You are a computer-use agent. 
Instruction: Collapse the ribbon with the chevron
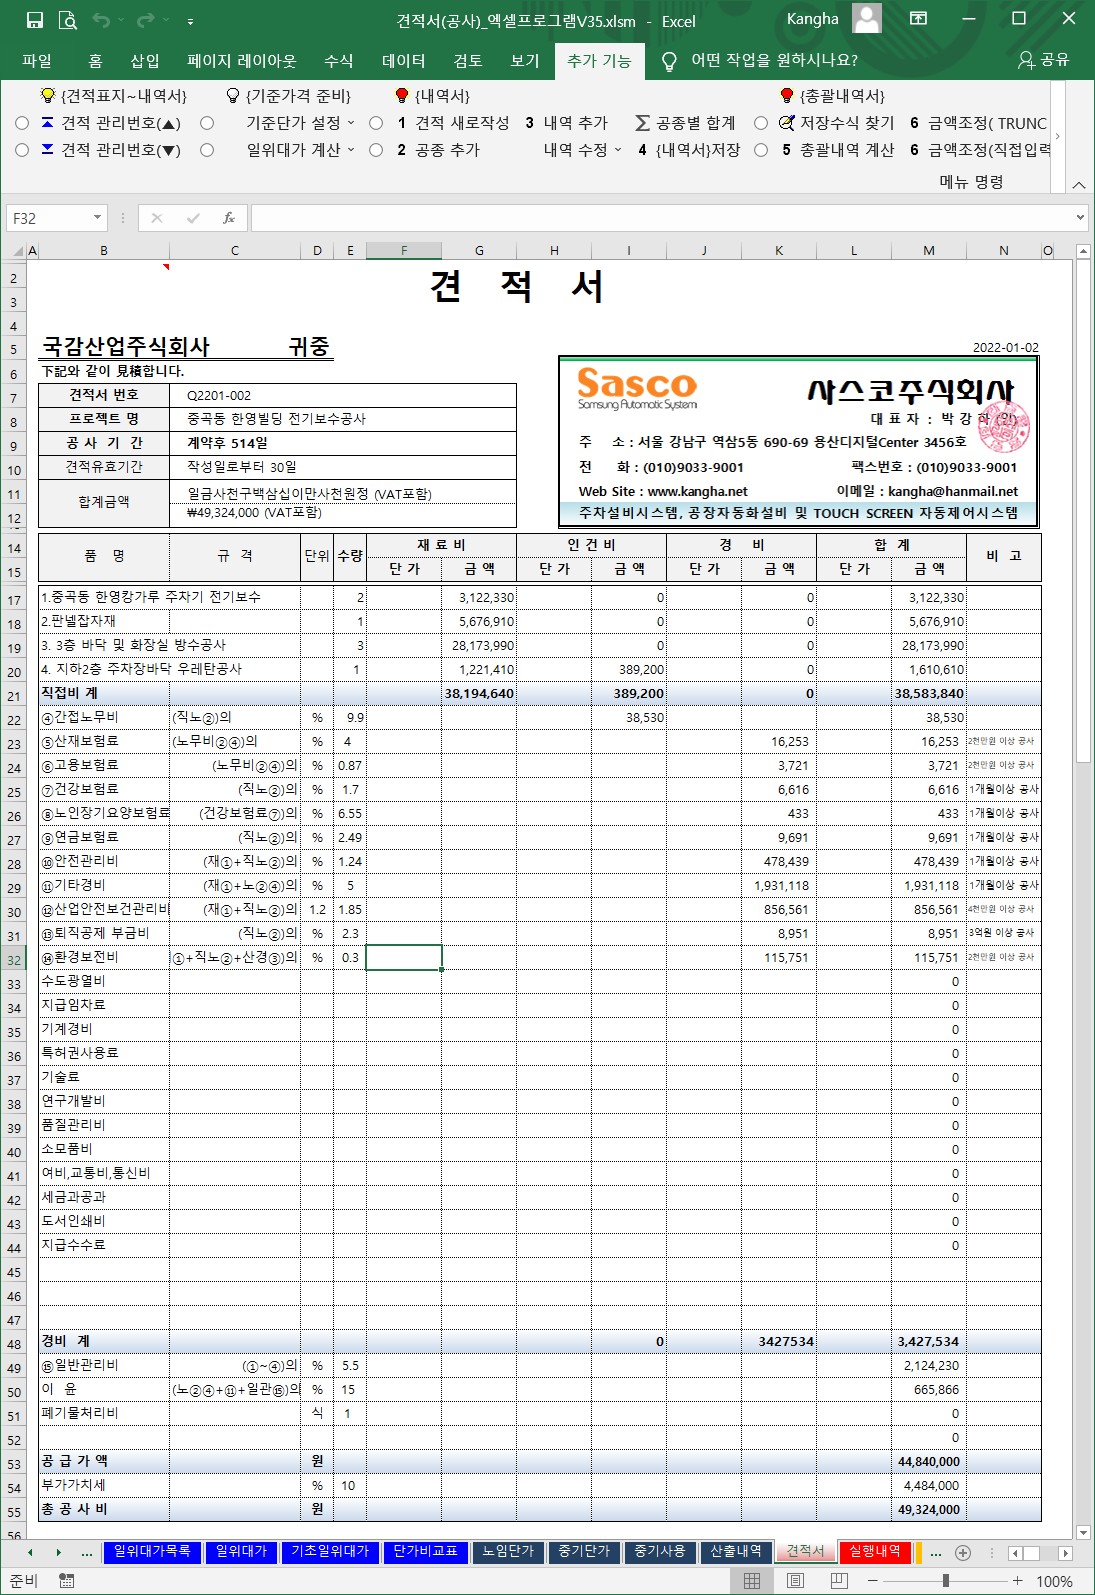point(1079,185)
